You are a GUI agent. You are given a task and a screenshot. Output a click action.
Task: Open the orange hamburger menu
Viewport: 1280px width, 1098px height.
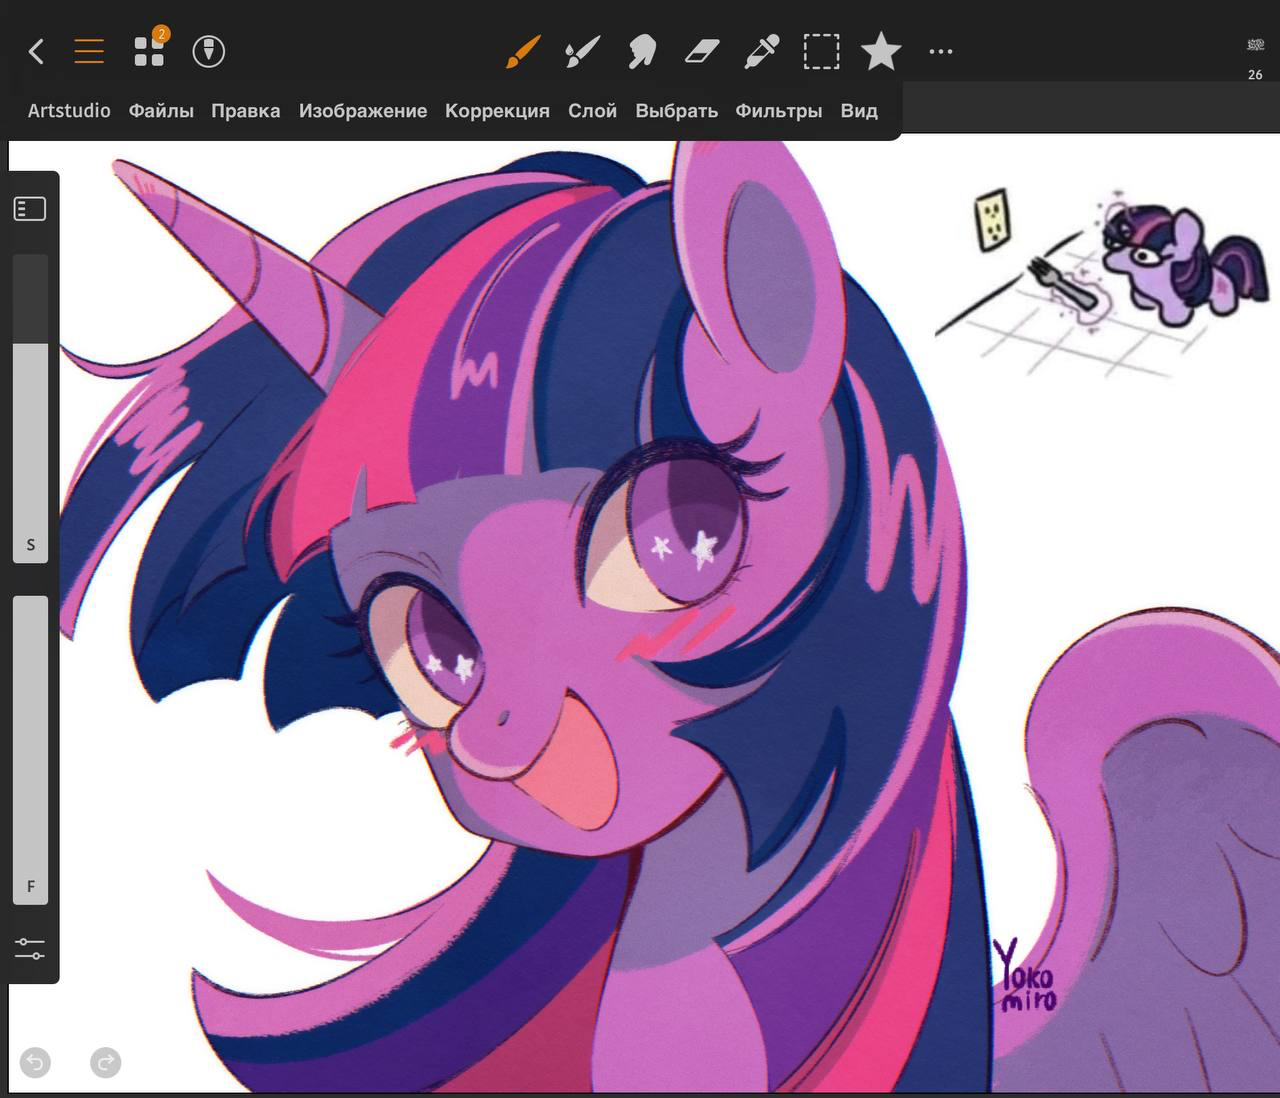(89, 51)
